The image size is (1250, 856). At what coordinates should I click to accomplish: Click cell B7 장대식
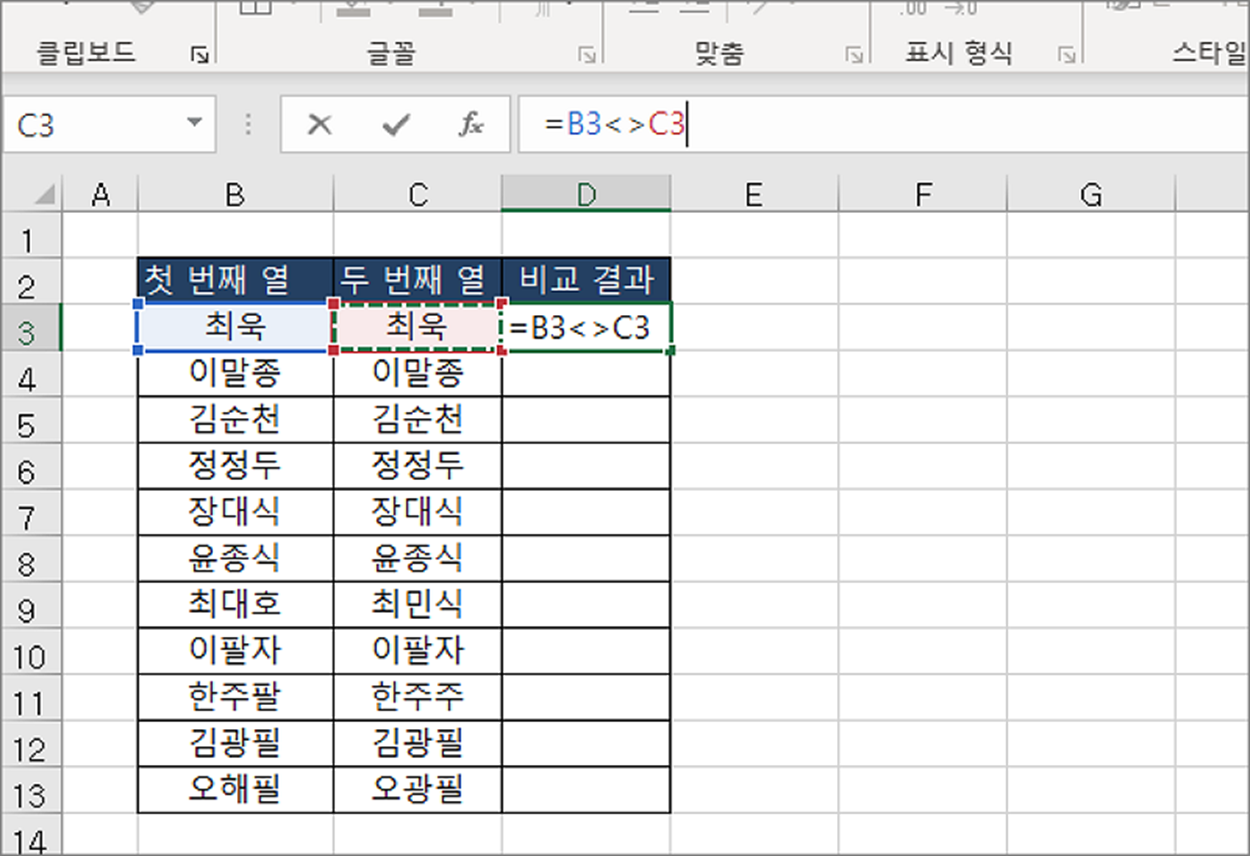235,512
